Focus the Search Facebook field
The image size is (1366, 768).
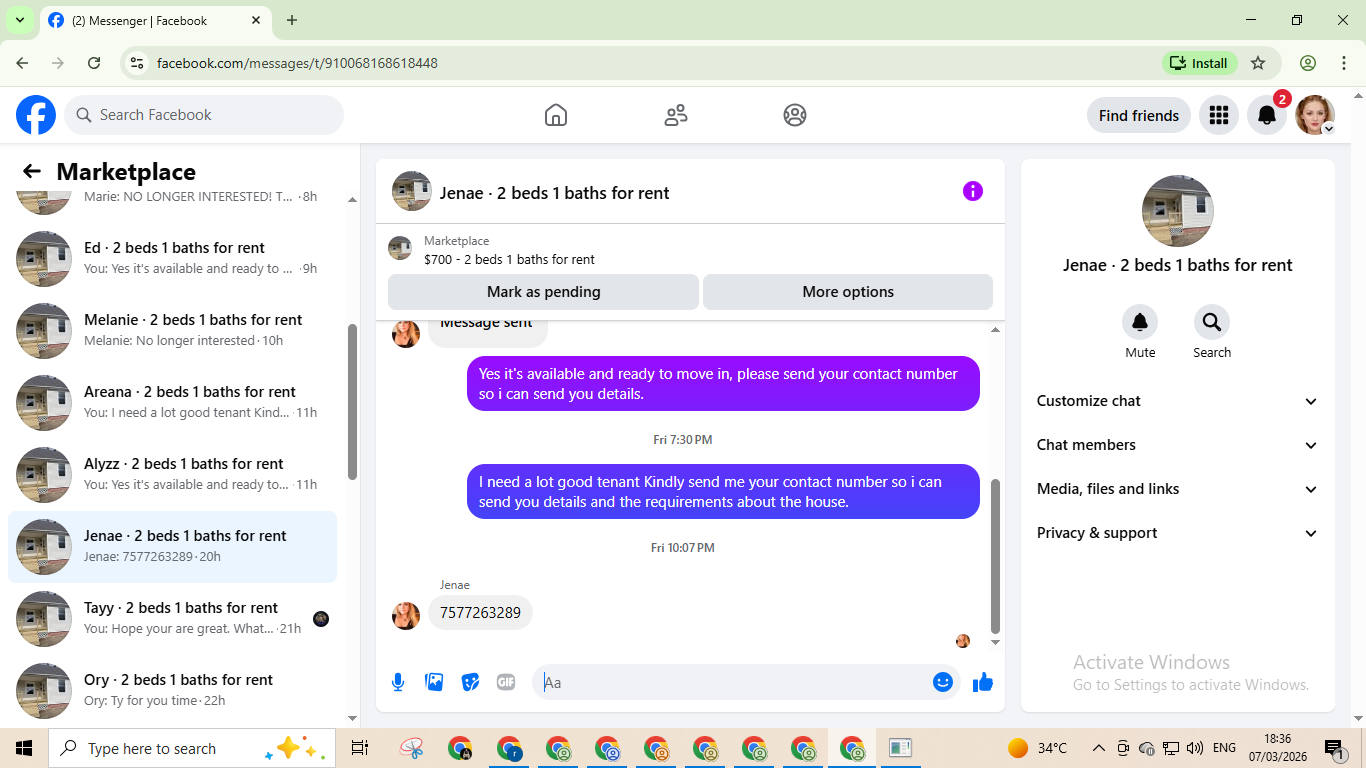(x=204, y=115)
